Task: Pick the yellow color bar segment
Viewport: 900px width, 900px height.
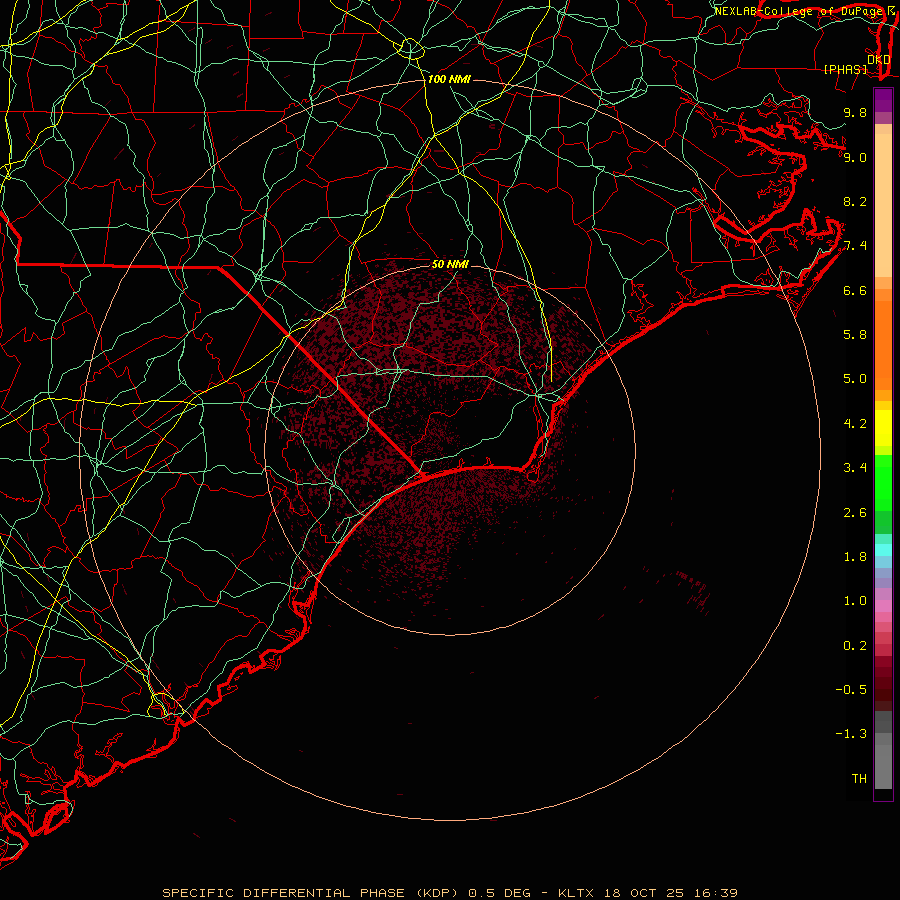Action: coord(883,428)
